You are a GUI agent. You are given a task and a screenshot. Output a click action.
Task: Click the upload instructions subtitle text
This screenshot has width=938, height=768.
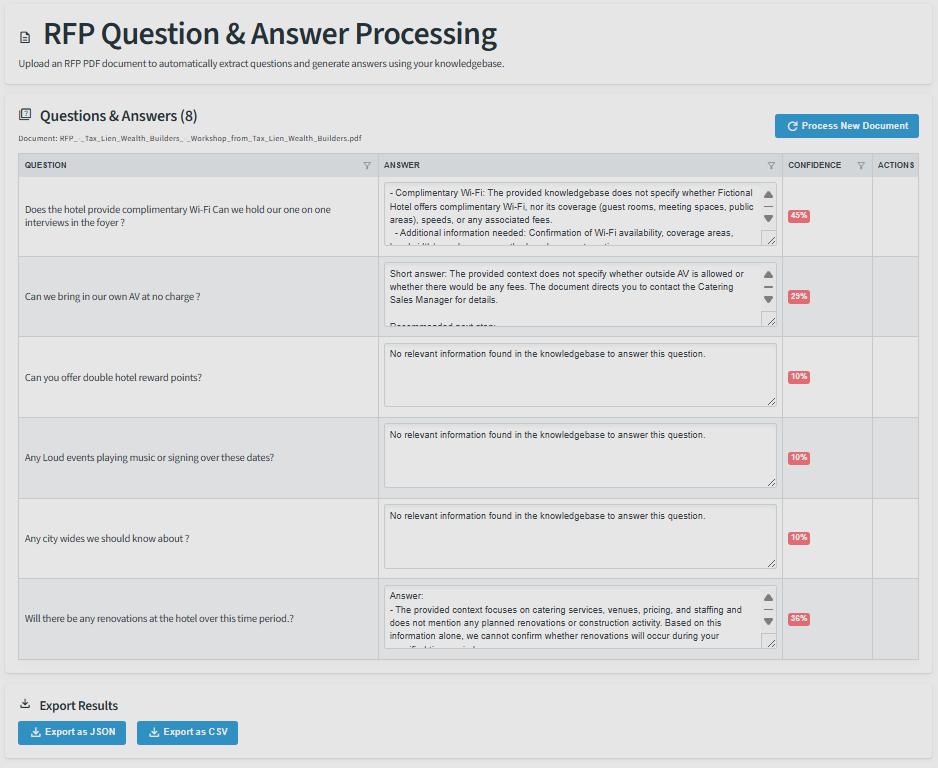coord(261,63)
